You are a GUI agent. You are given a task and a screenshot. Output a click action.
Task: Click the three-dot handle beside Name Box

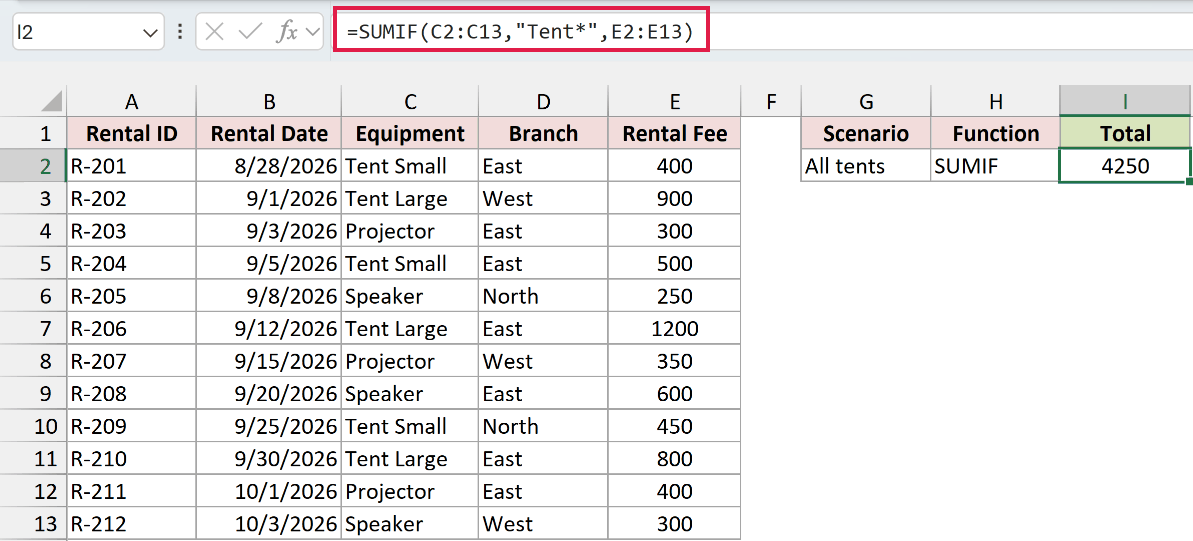click(180, 32)
